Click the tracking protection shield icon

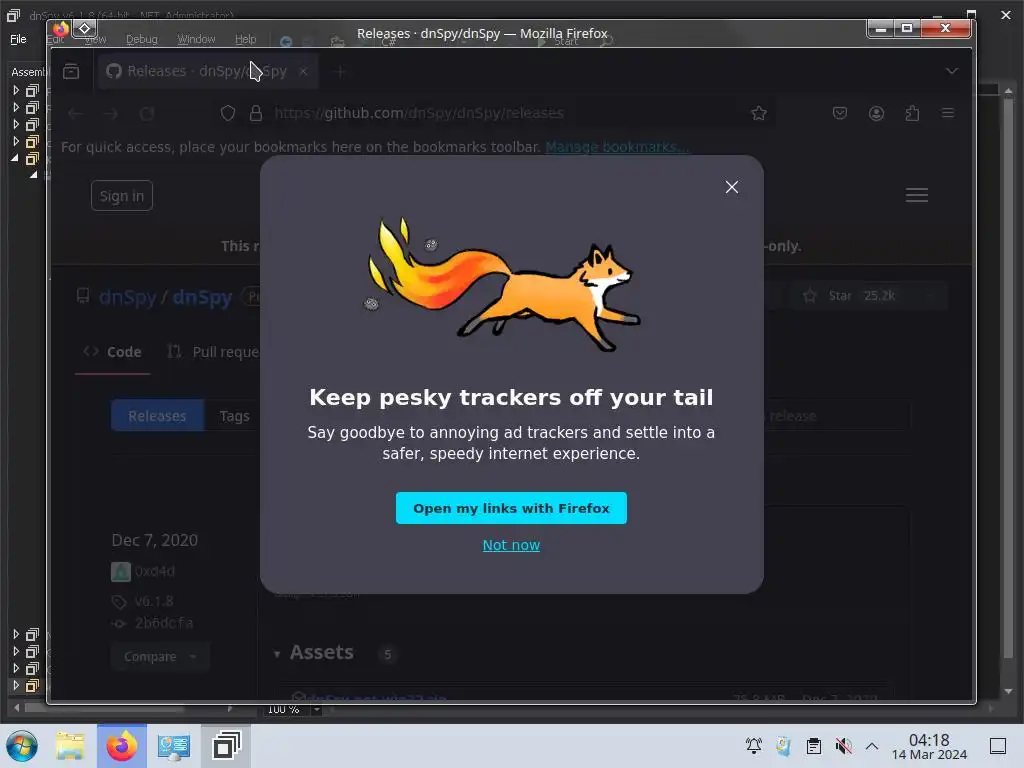tap(227, 114)
